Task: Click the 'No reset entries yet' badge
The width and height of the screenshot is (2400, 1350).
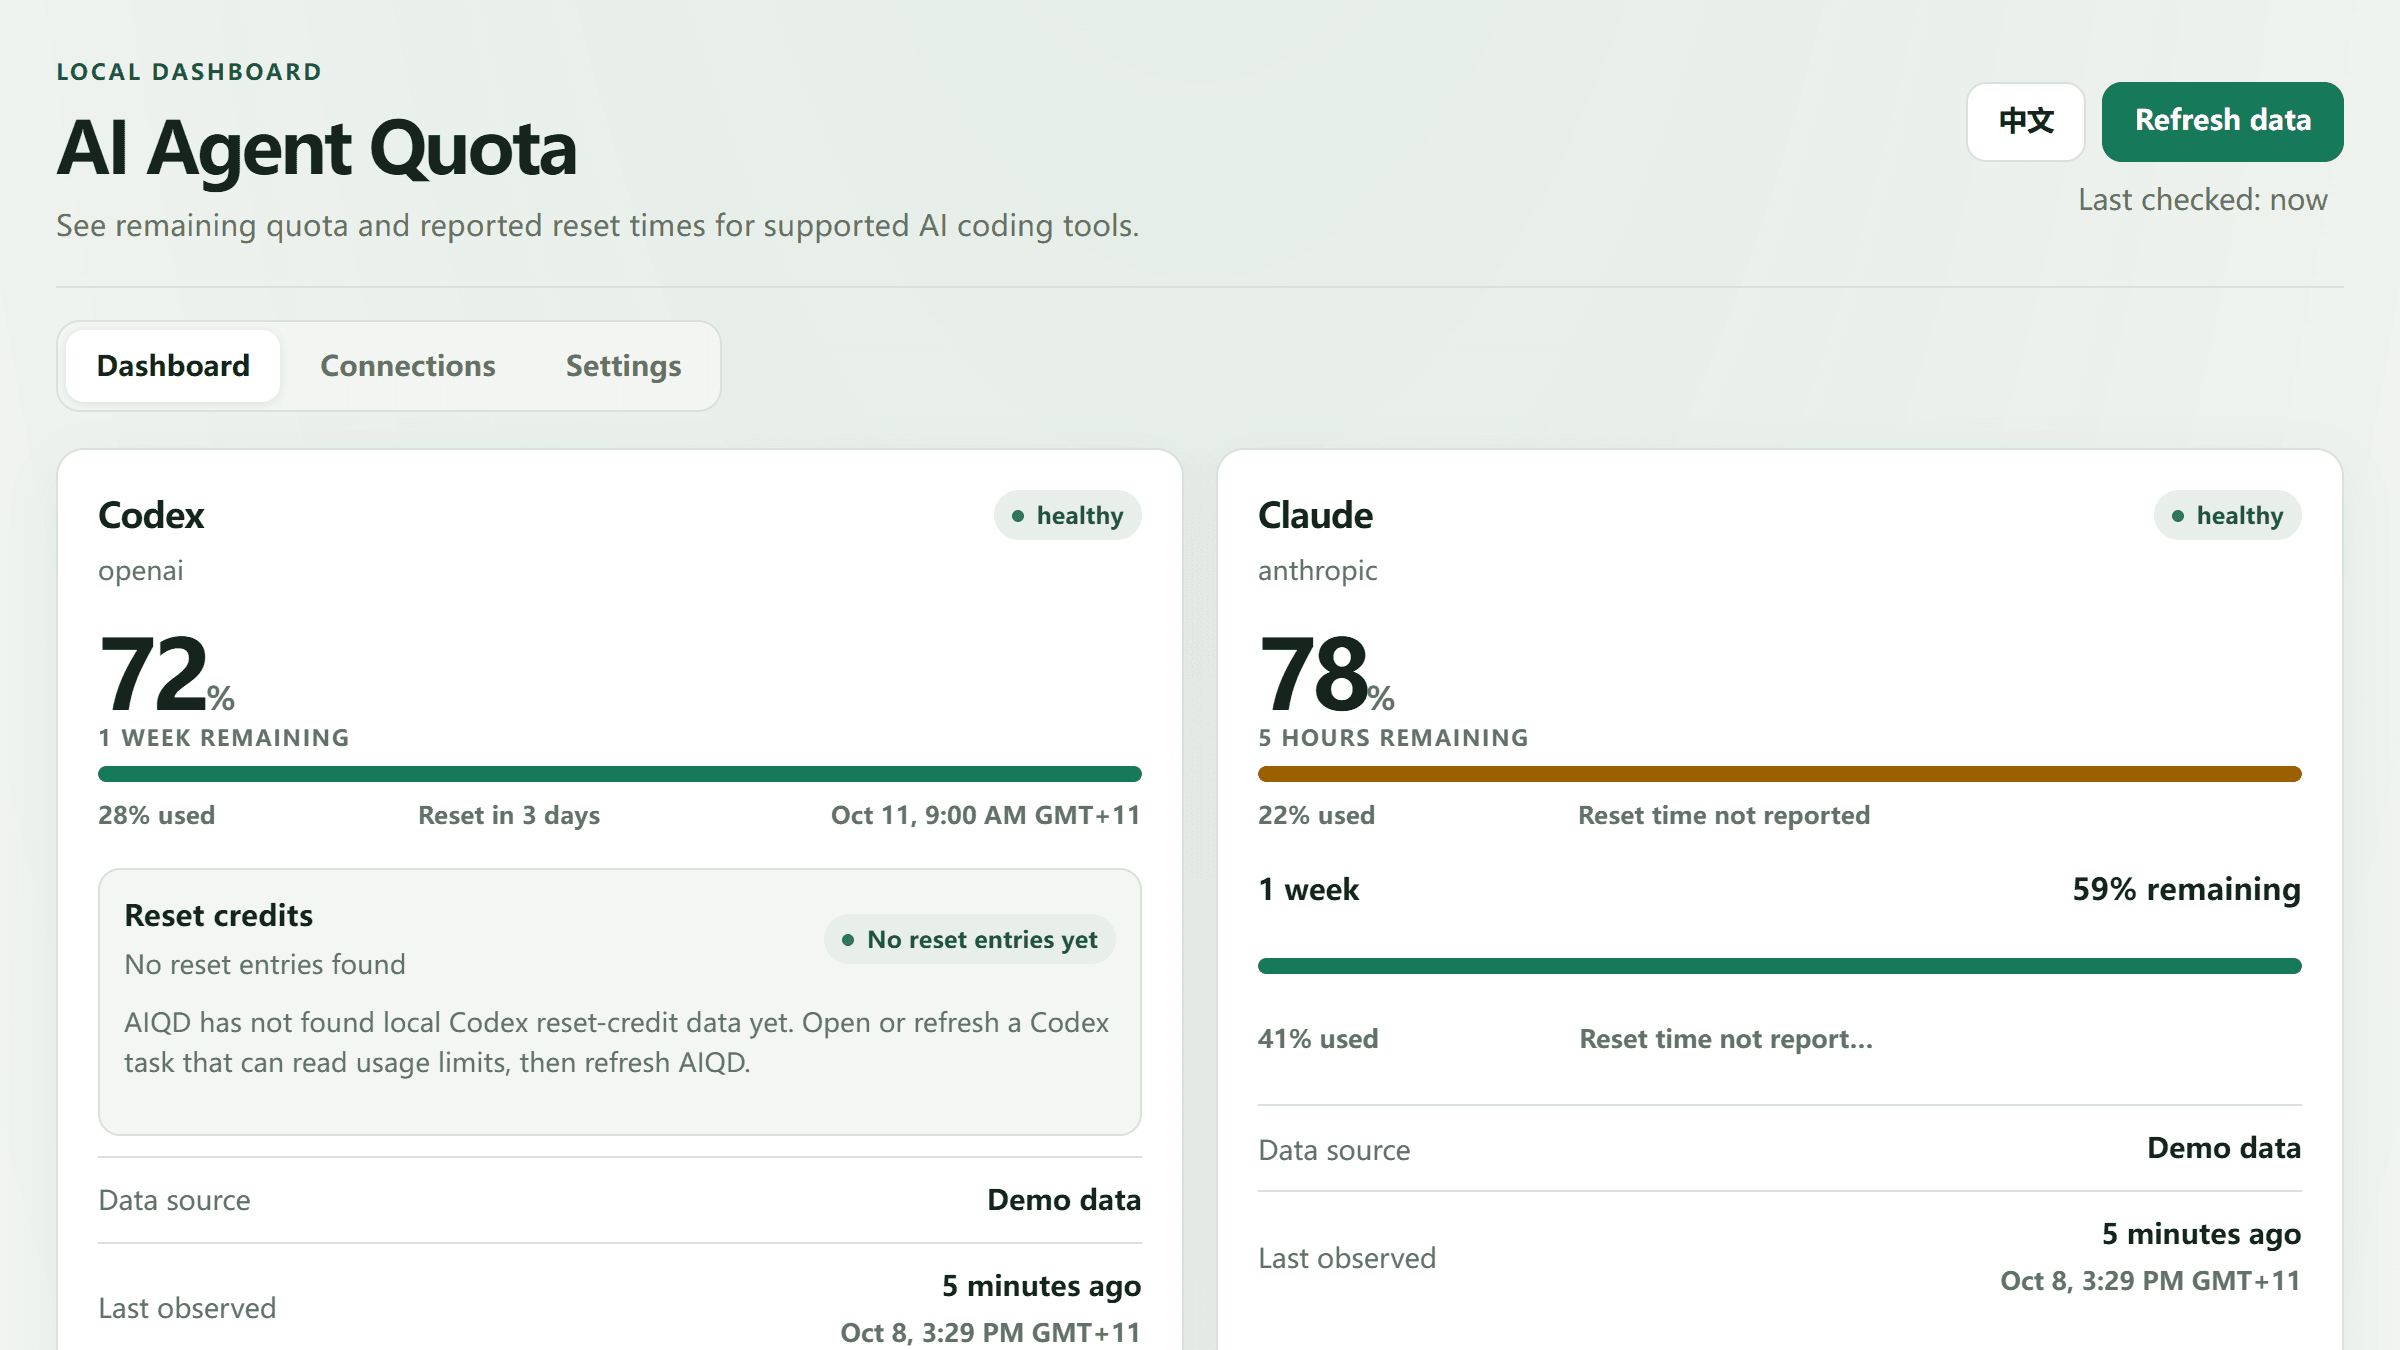Action: point(969,939)
